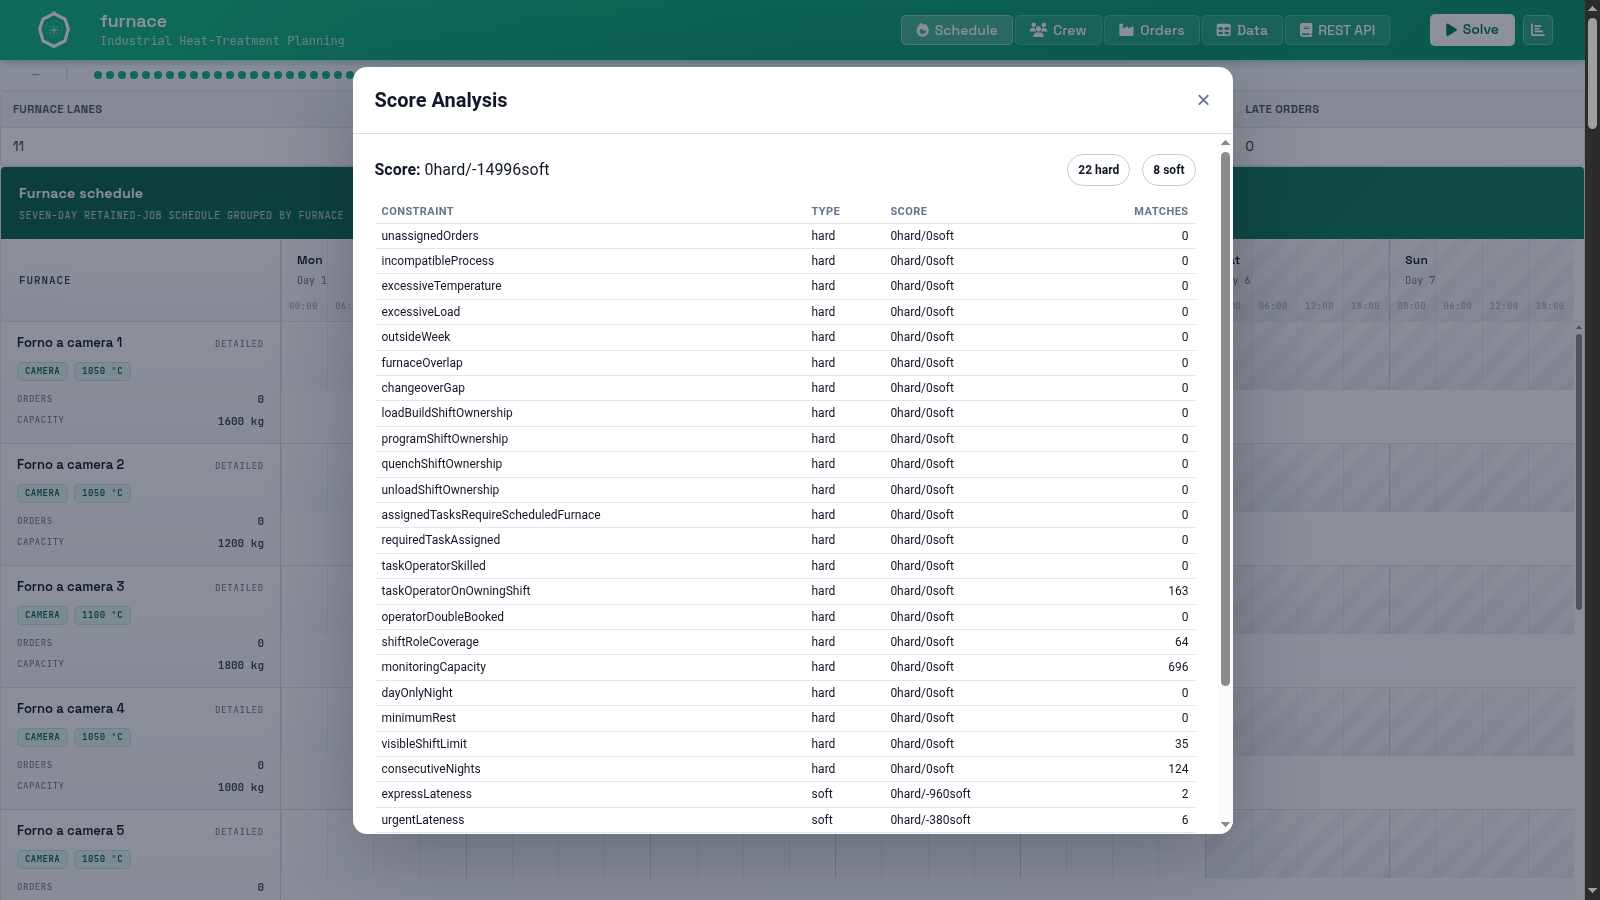The width and height of the screenshot is (1600, 900).
Task: Select the programShiftOwnership constraint row
Action: [x=785, y=439]
